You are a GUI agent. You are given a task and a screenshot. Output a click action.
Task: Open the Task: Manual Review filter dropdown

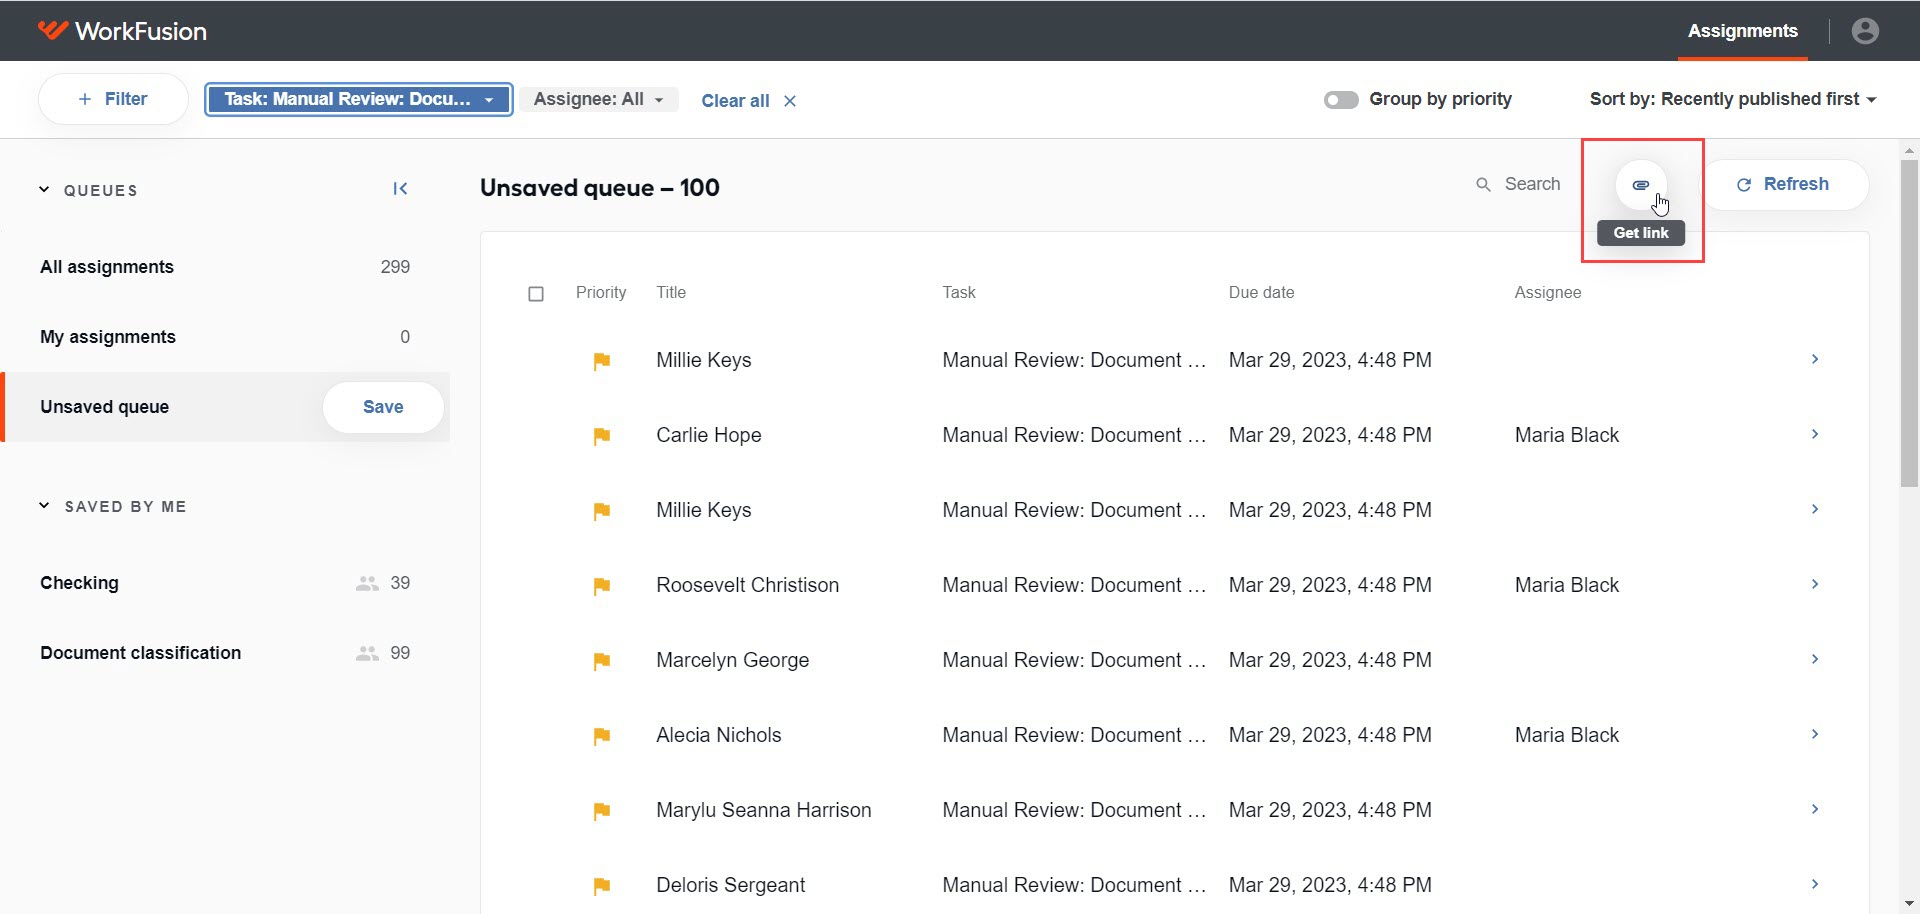[359, 99]
